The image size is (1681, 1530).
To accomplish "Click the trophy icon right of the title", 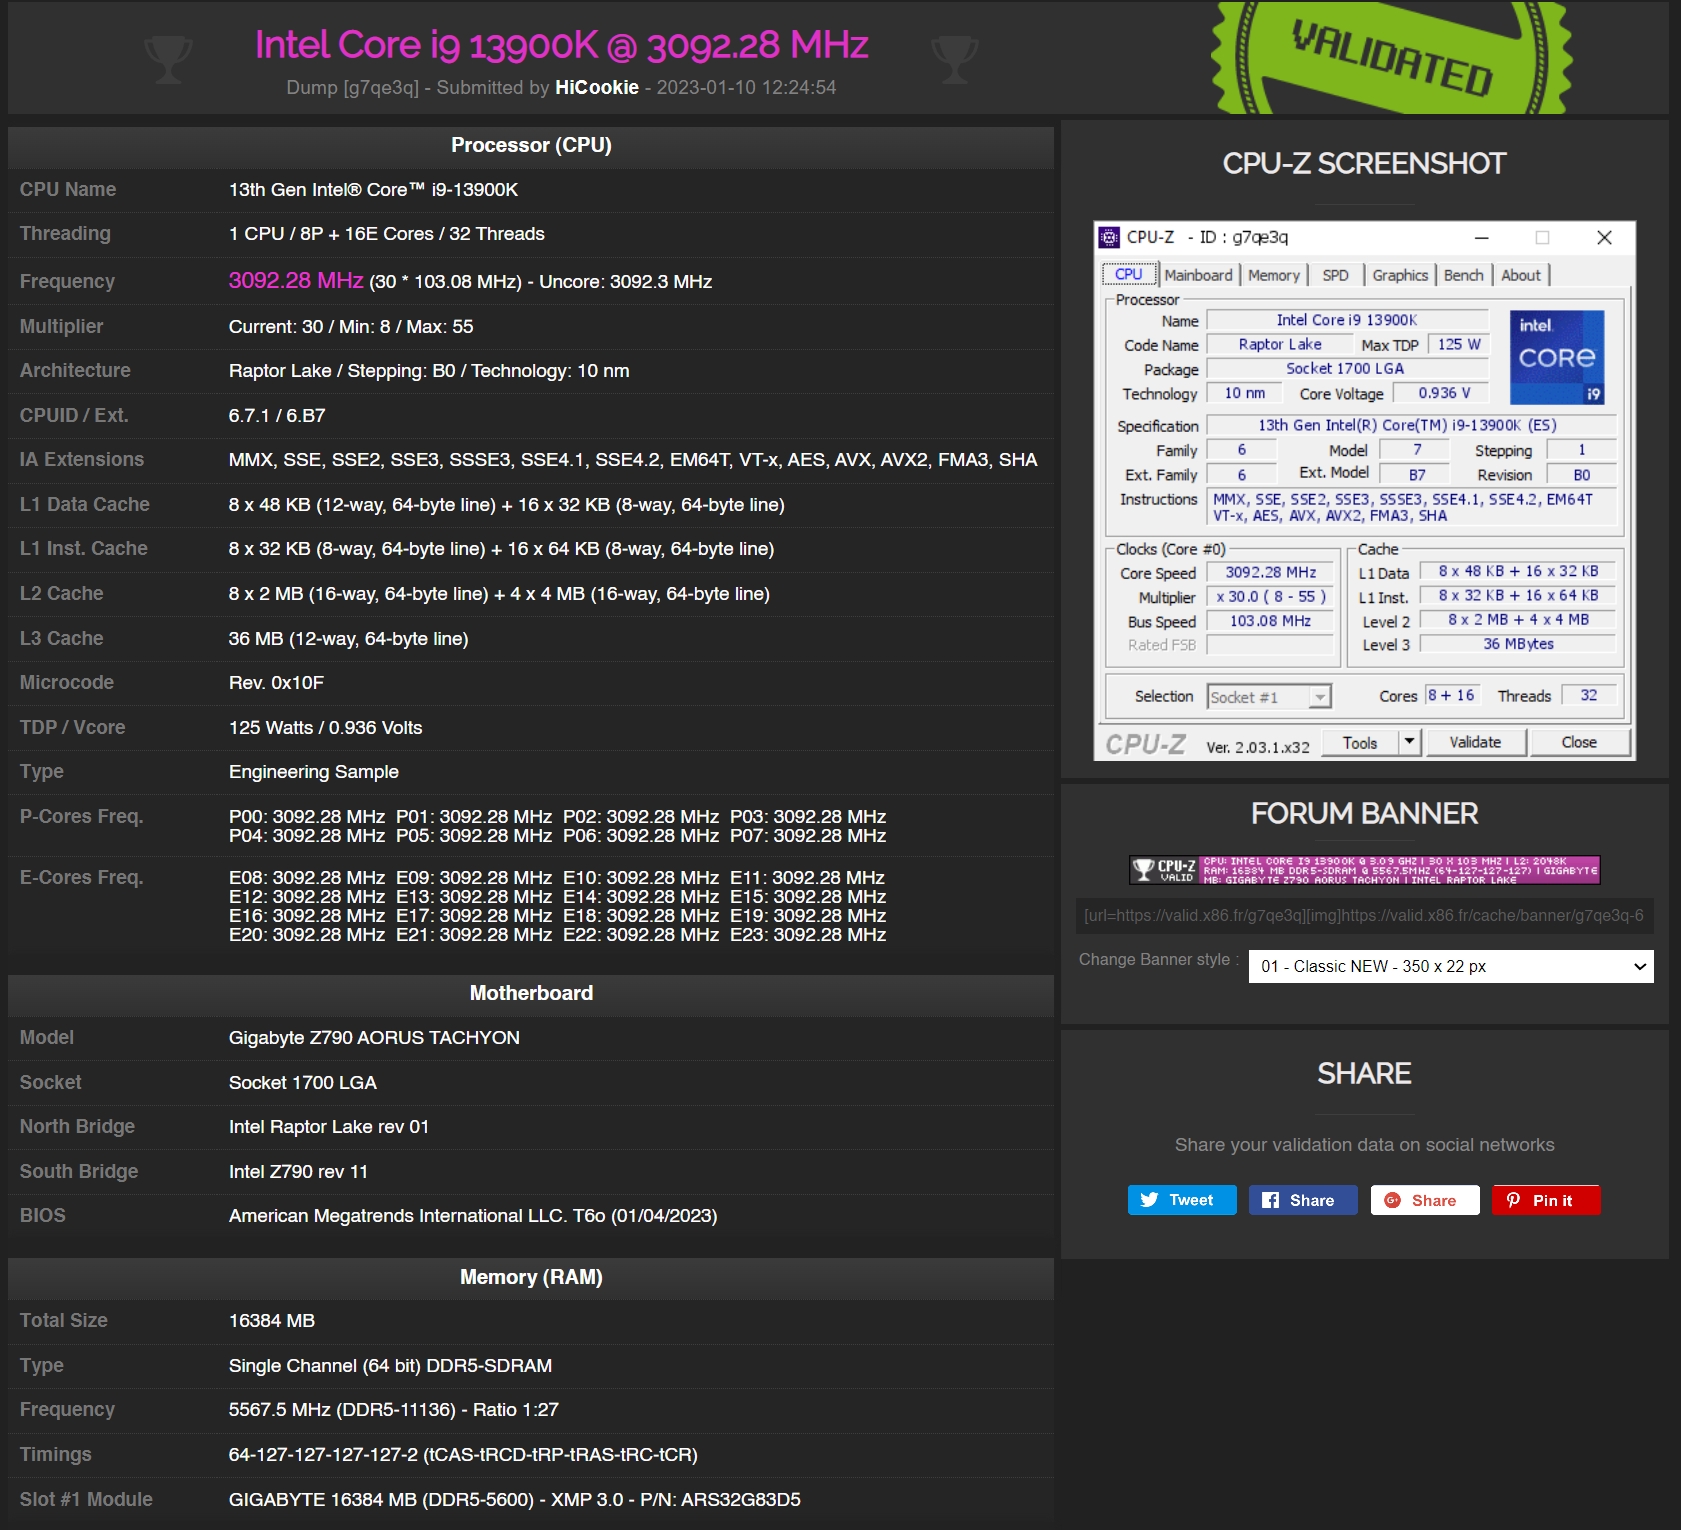I will click(954, 59).
